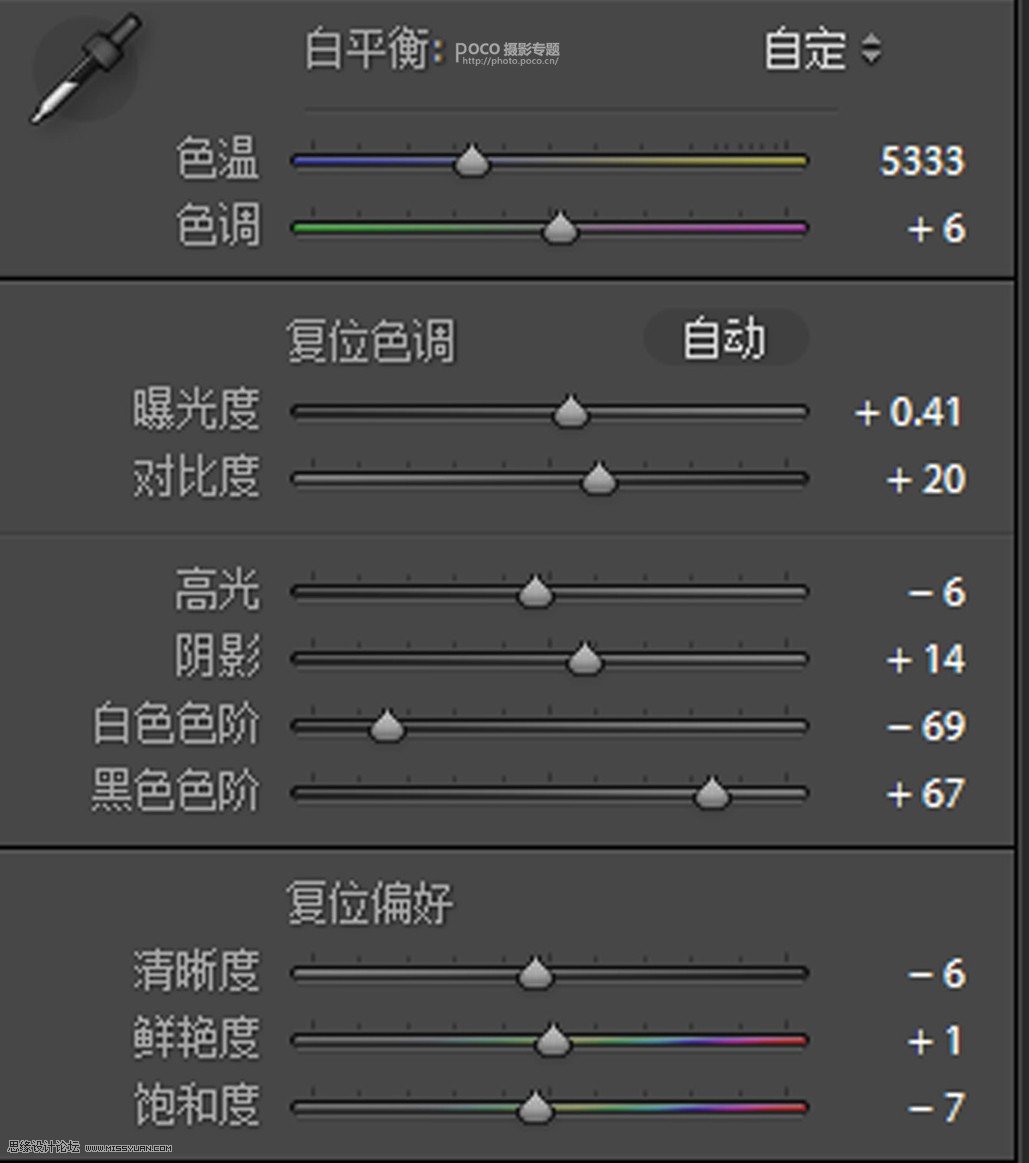1029x1163 pixels.
Task: Select the 清晰度 clarity slider handle
Action: (x=536, y=974)
